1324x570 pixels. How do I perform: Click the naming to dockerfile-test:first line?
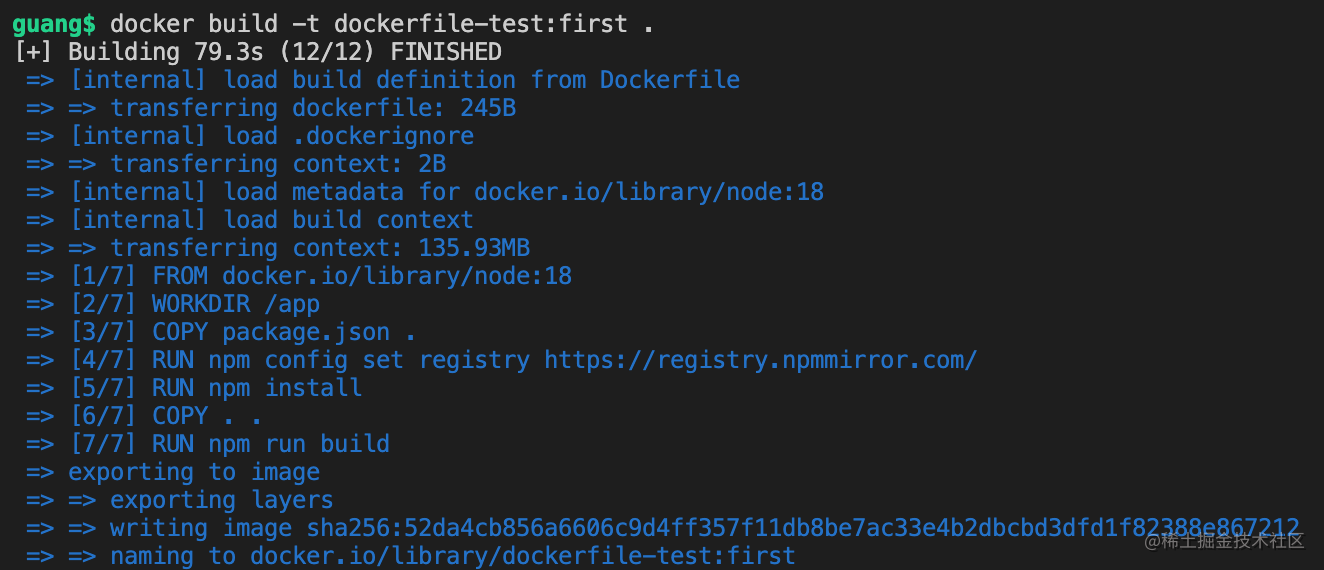(411, 556)
